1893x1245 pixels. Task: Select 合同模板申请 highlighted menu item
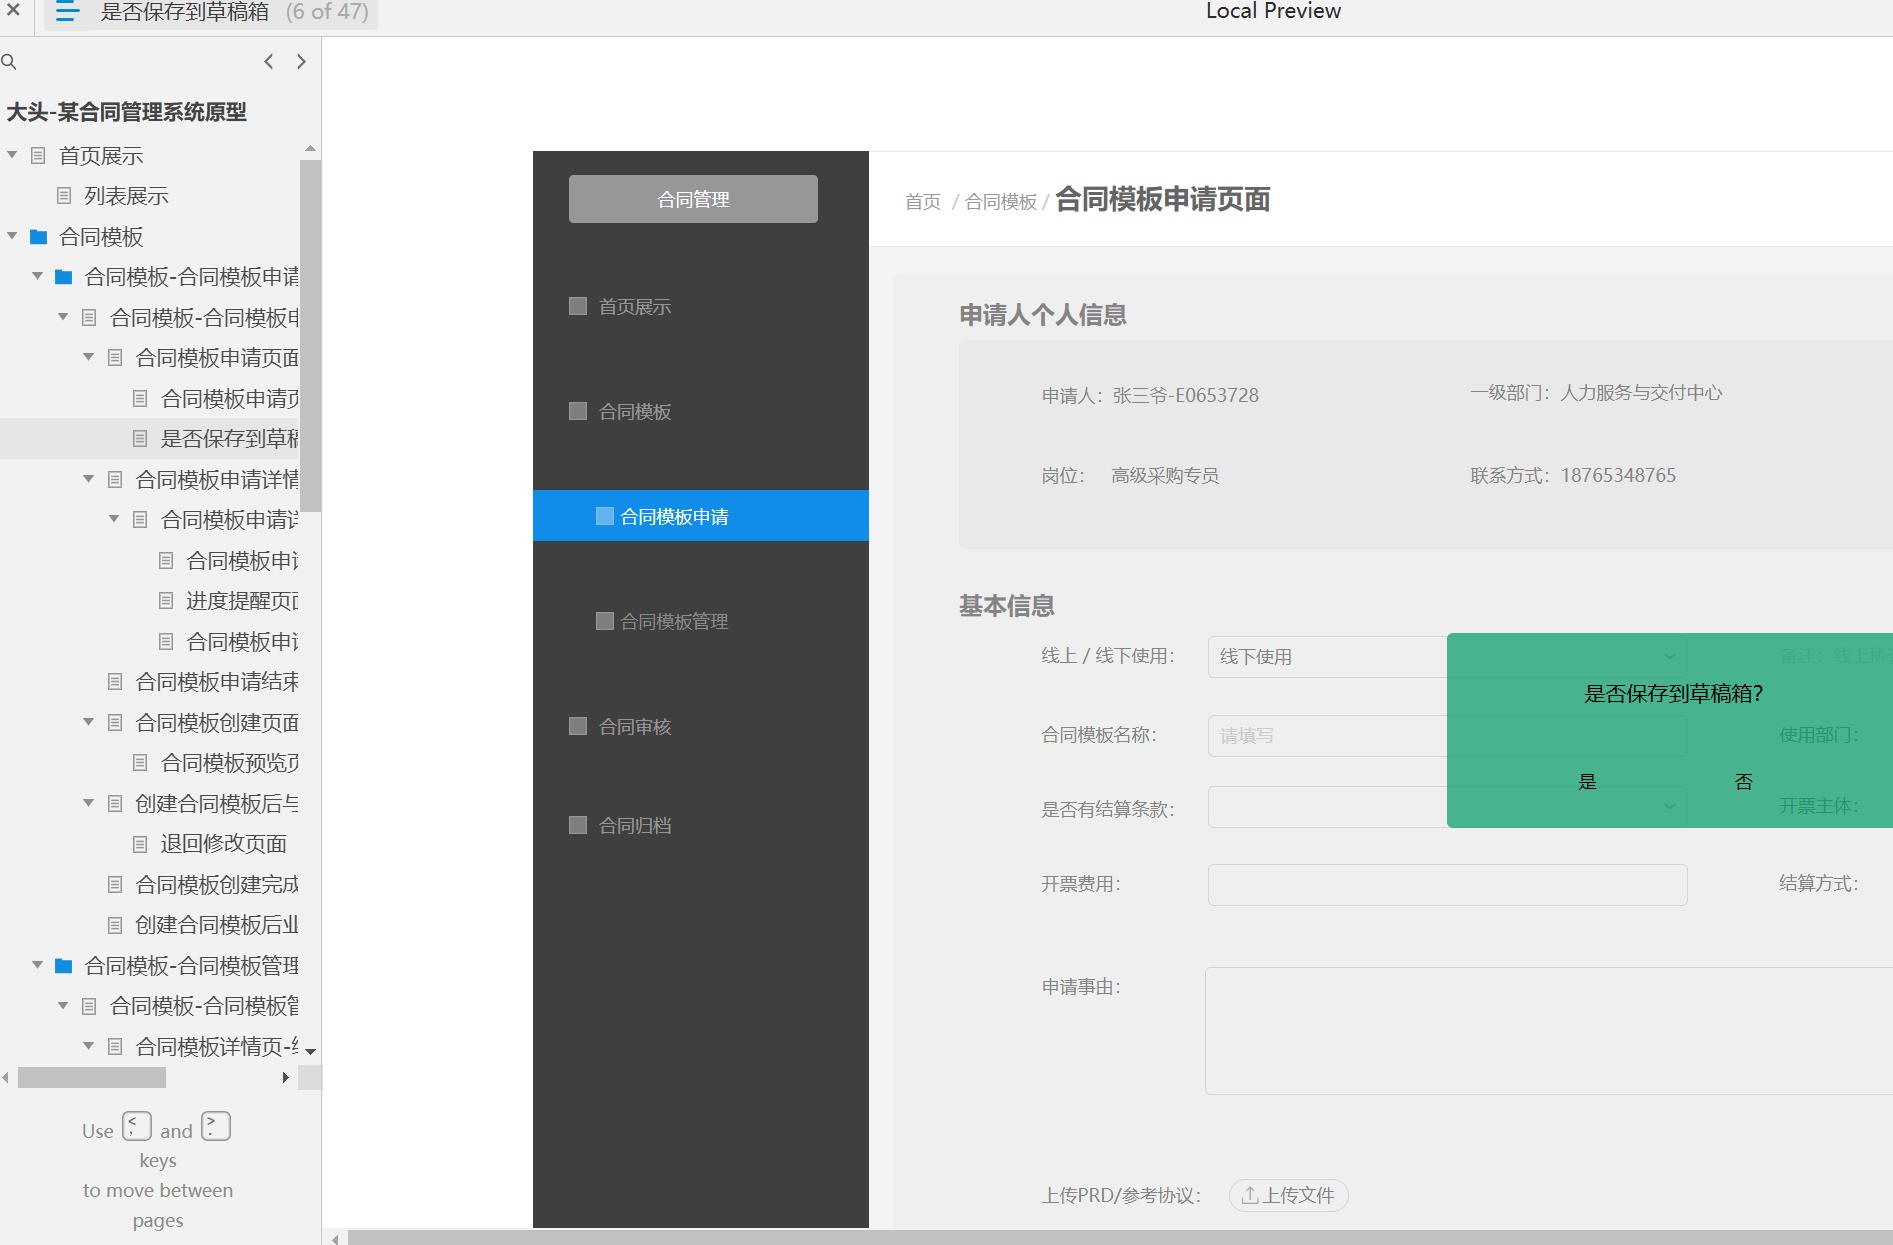700,516
